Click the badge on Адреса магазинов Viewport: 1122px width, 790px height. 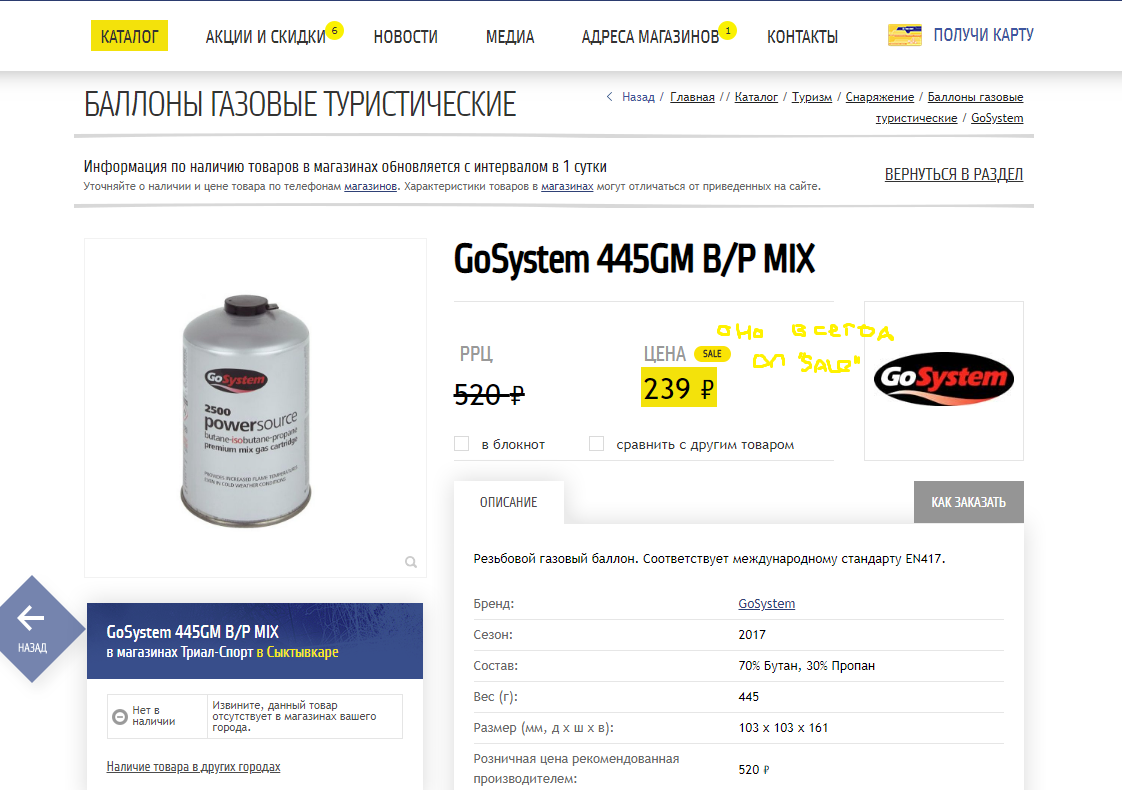728,31
